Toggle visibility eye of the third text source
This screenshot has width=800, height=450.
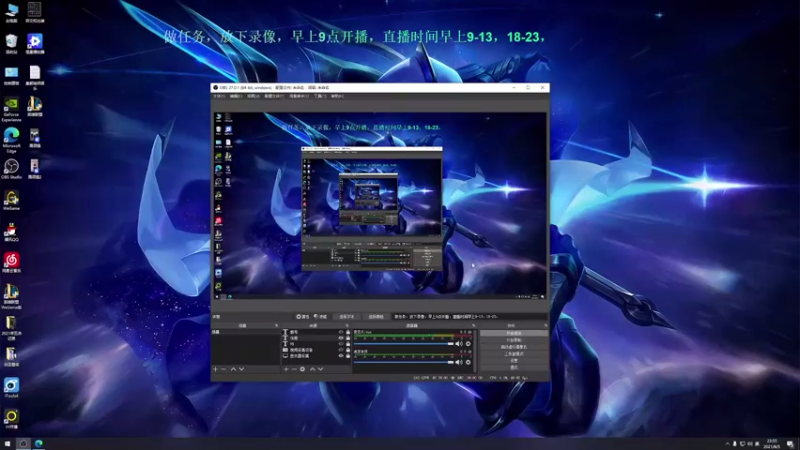(341, 344)
